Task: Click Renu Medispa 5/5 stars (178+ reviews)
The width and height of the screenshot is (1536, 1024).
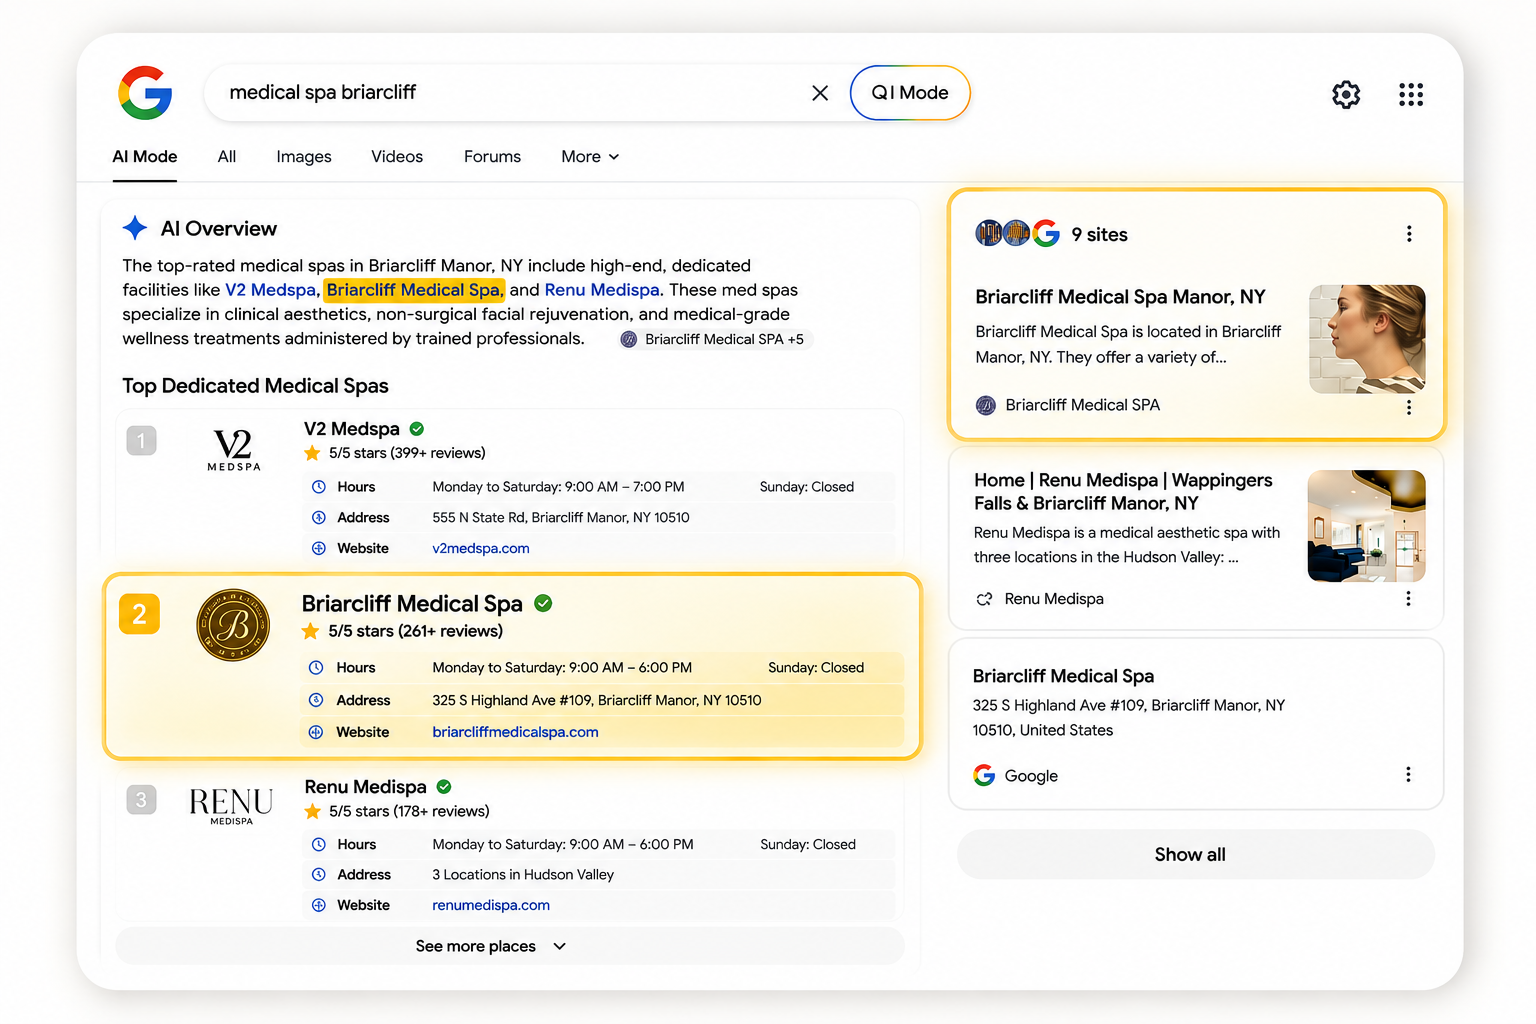Action: [409, 811]
